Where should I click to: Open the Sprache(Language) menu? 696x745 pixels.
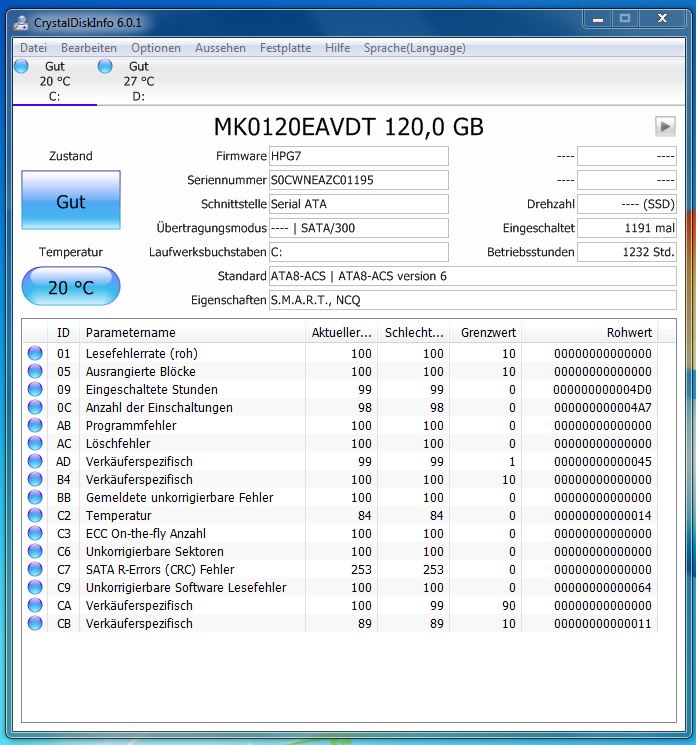tap(415, 48)
